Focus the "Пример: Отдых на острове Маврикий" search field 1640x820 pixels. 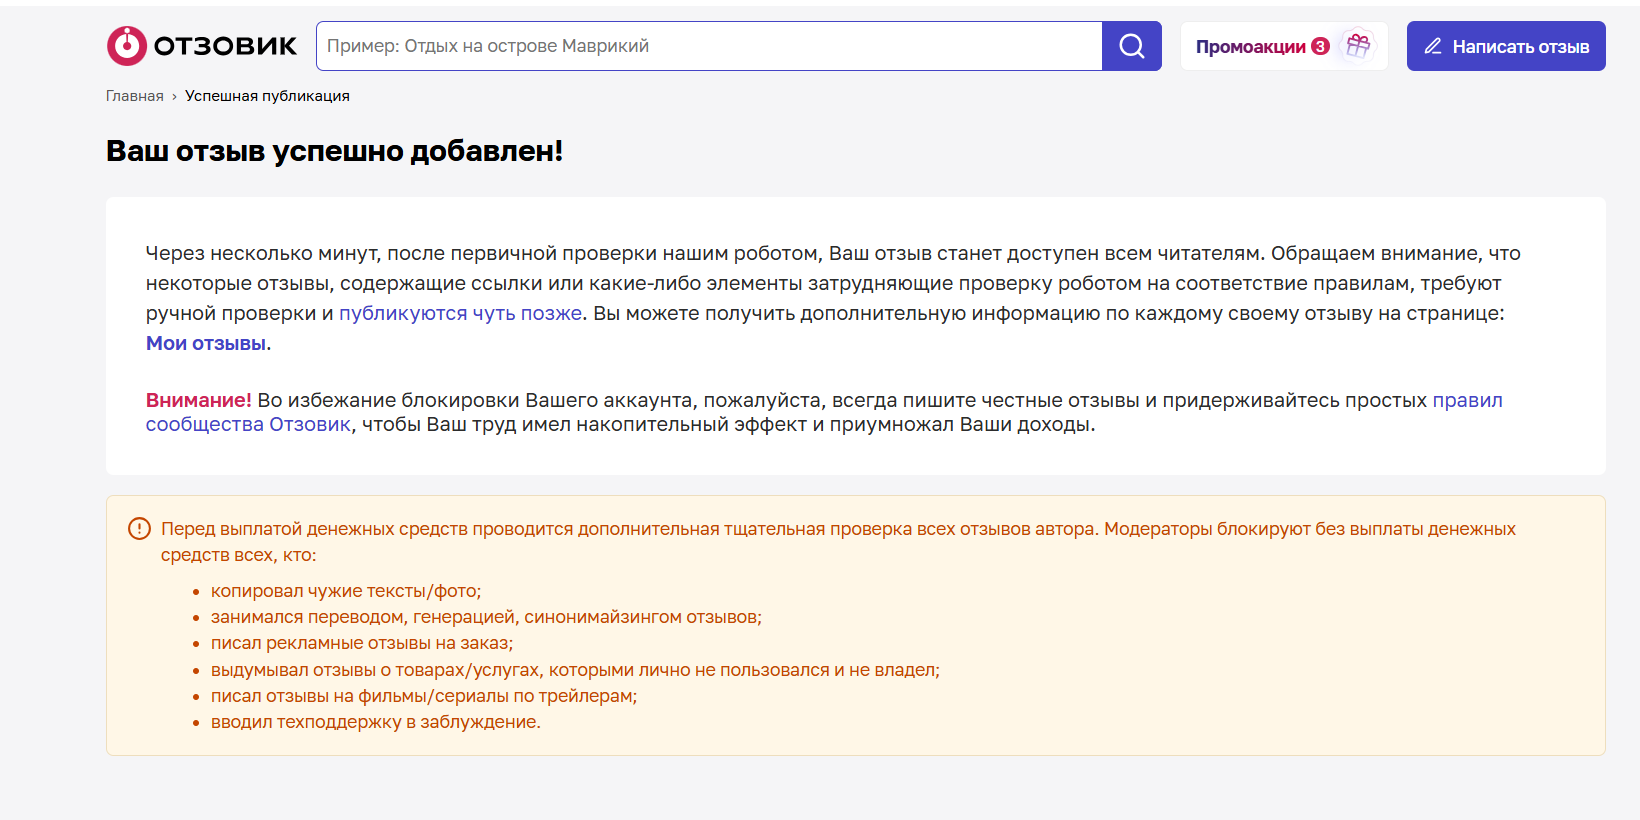click(x=708, y=46)
